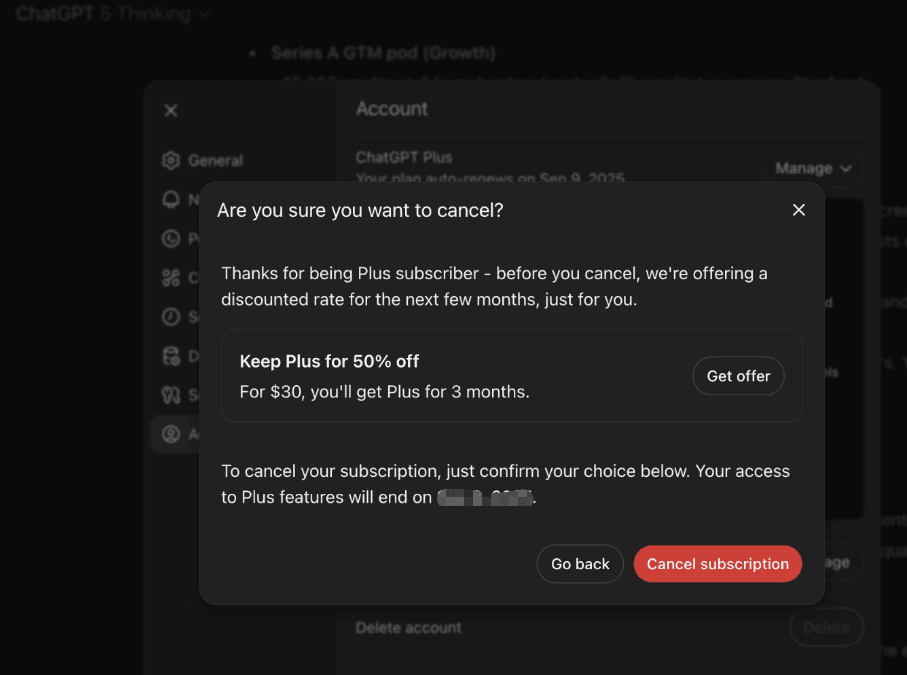The height and width of the screenshot is (675, 907).
Task: Click Get offer to keep Plus
Action: tap(738, 376)
